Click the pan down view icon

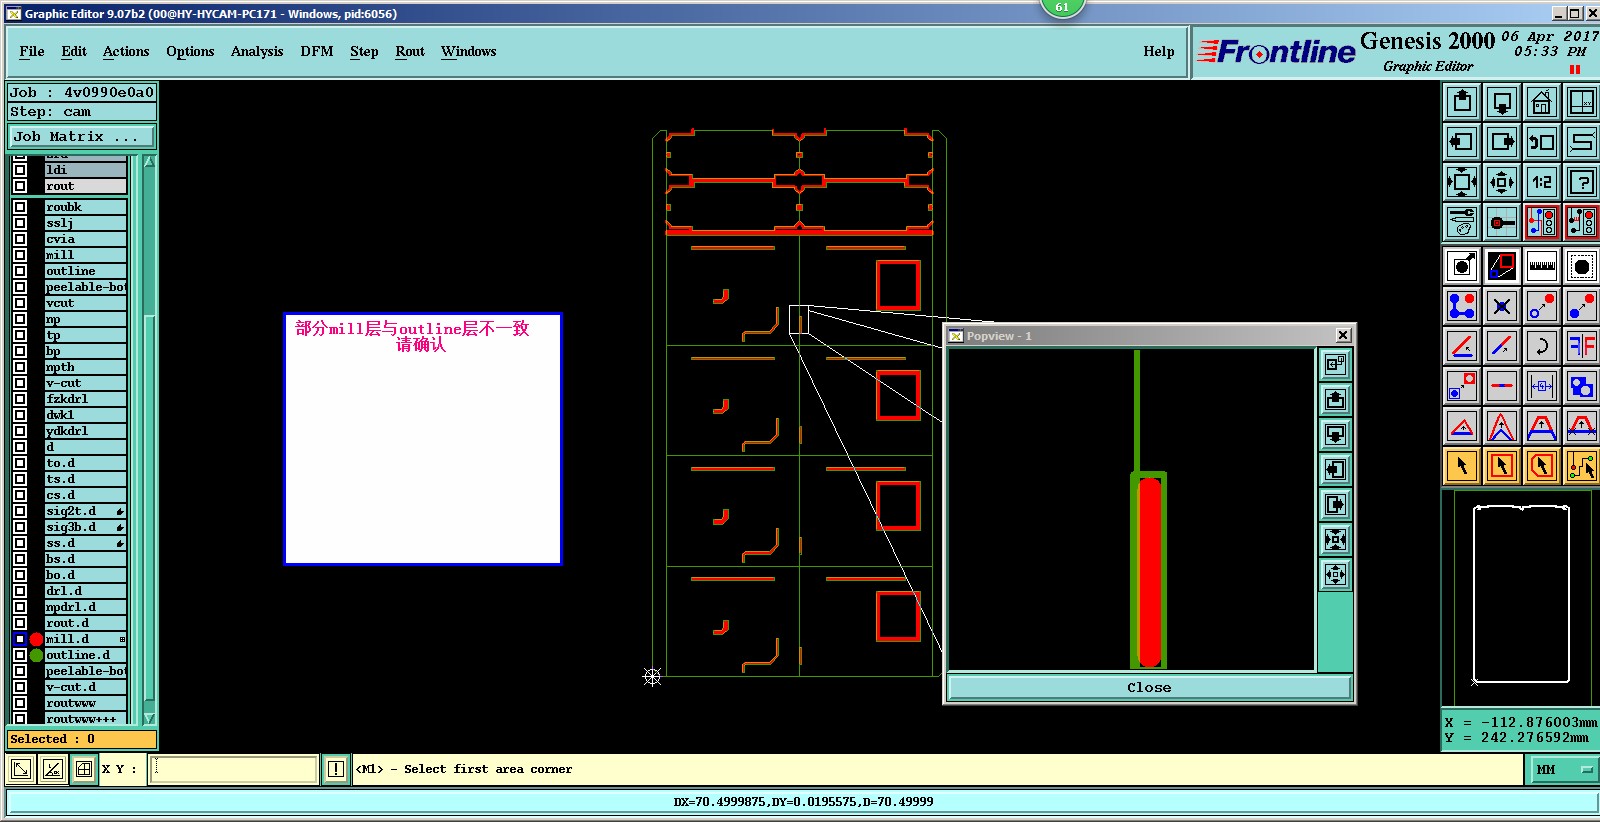tap(1502, 102)
